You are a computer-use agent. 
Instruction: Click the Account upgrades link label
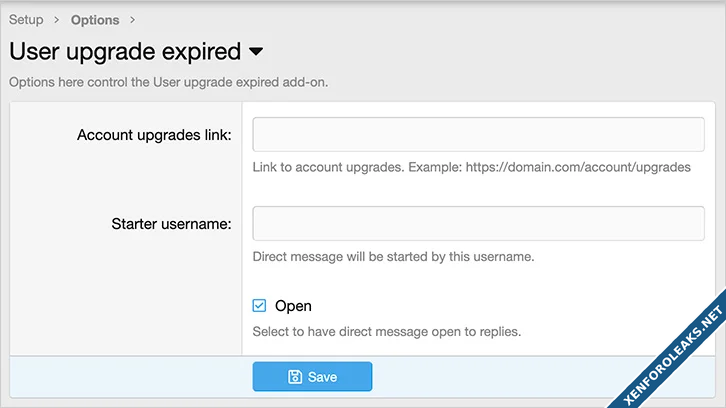click(x=154, y=135)
